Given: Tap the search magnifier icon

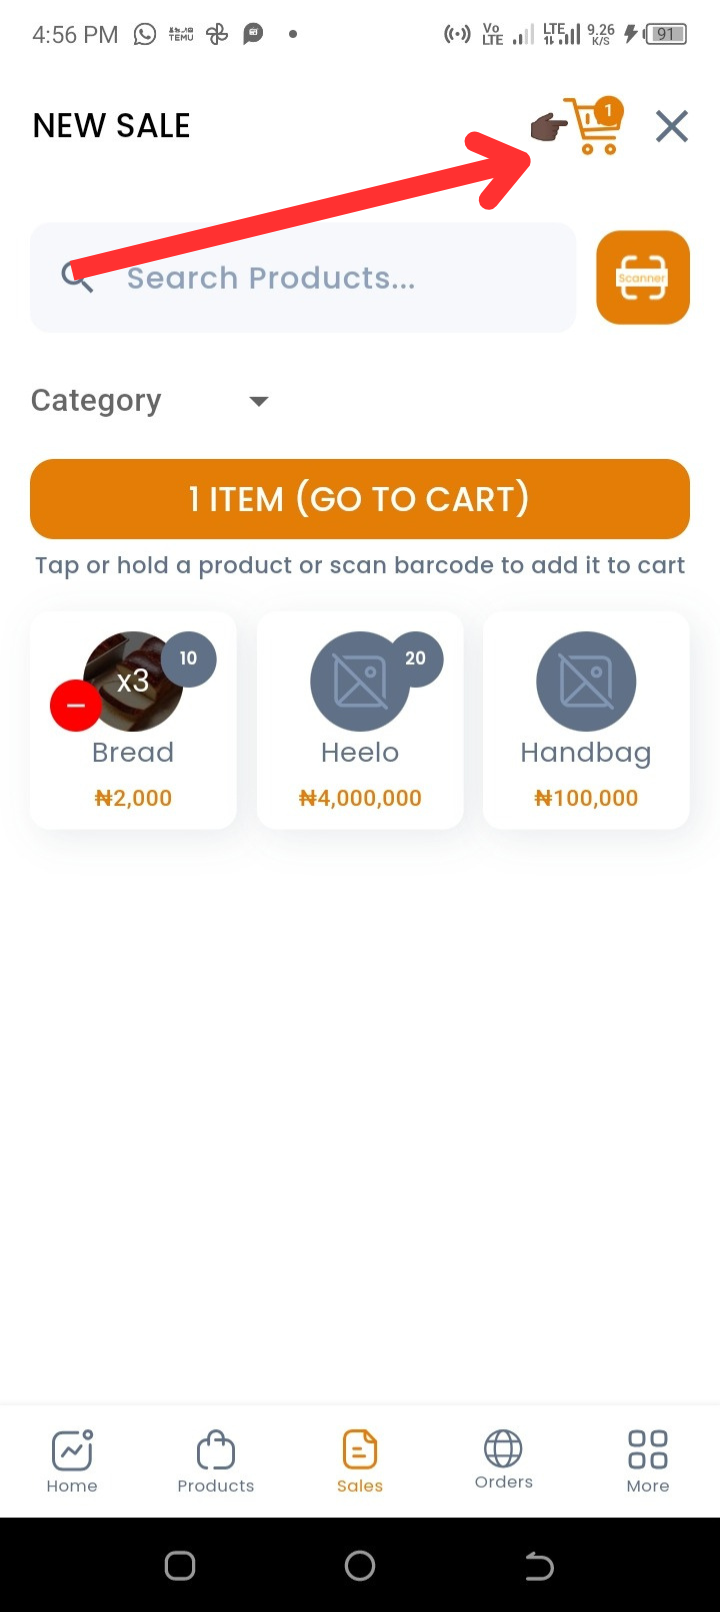Looking at the screenshot, I should (x=77, y=277).
